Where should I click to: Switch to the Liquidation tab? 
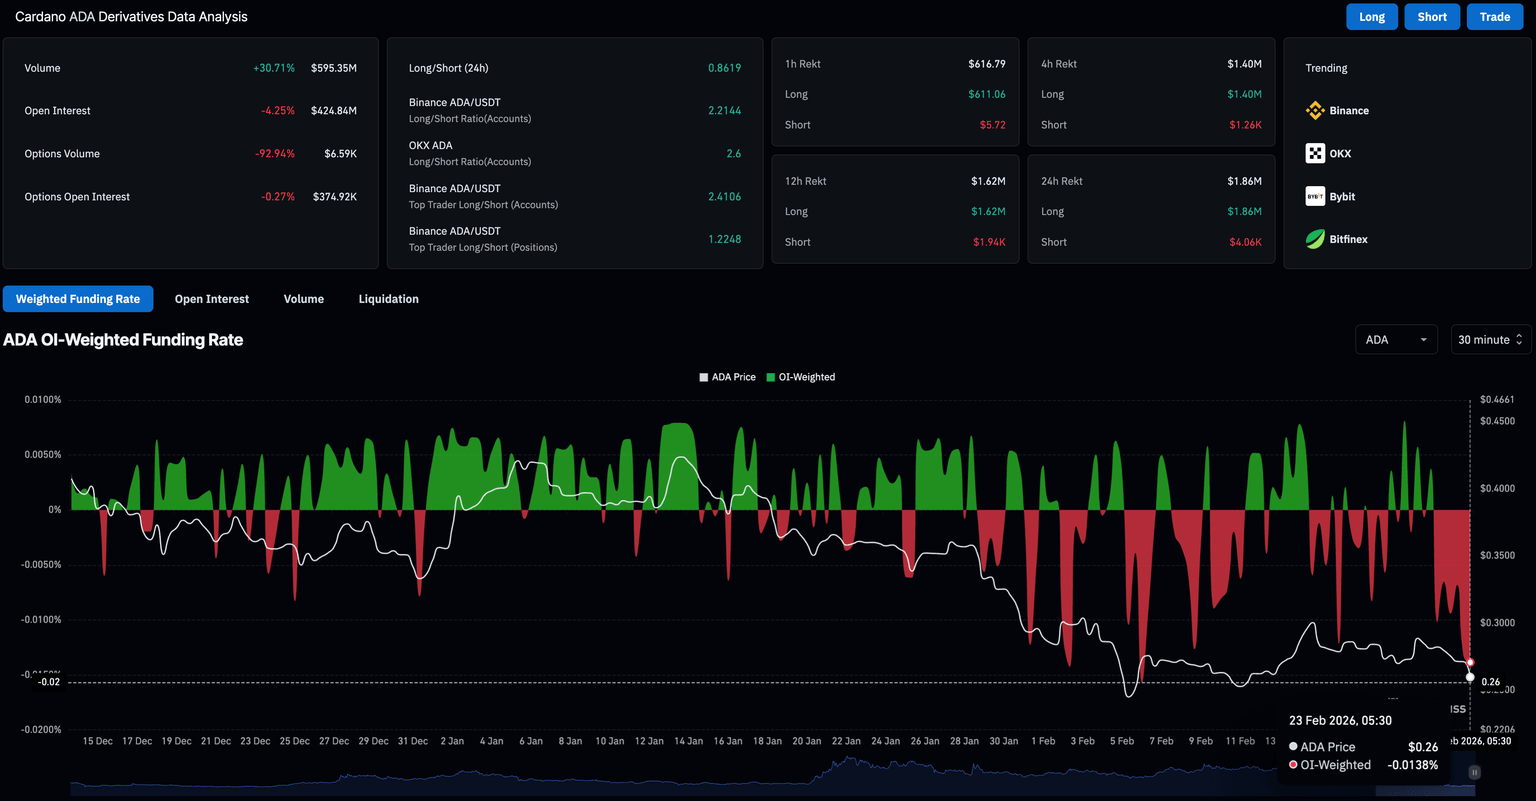[x=388, y=299]
